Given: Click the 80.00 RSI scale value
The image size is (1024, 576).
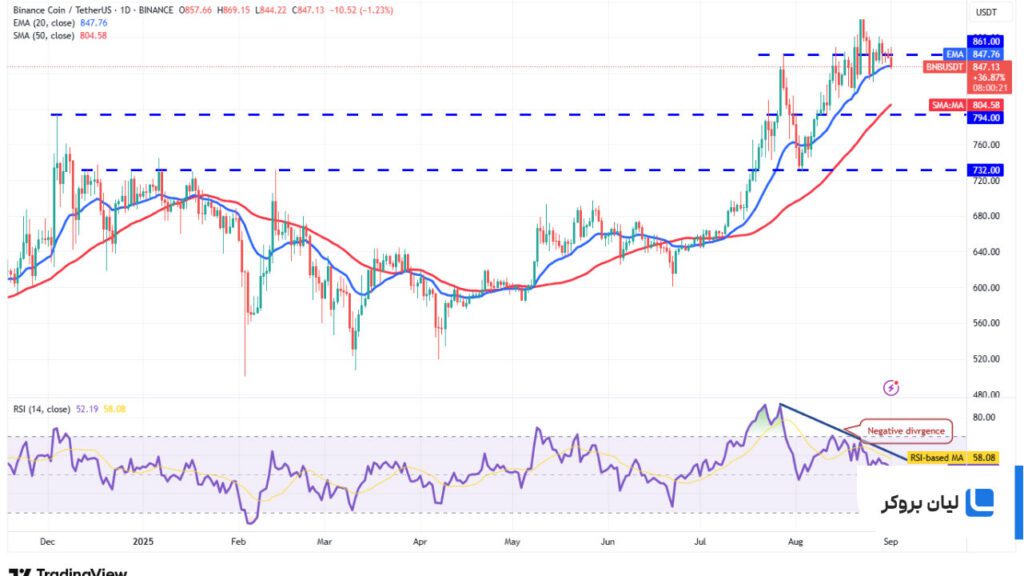Looking at the screenshot, I should click(984, 417).
